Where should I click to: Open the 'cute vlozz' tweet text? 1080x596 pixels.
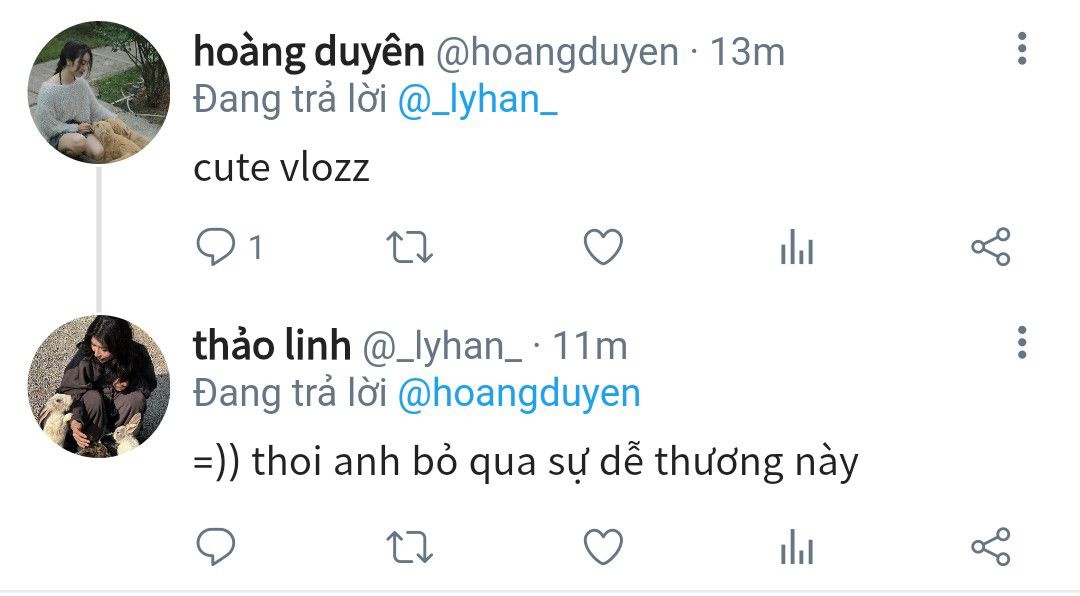click(281, 168)
